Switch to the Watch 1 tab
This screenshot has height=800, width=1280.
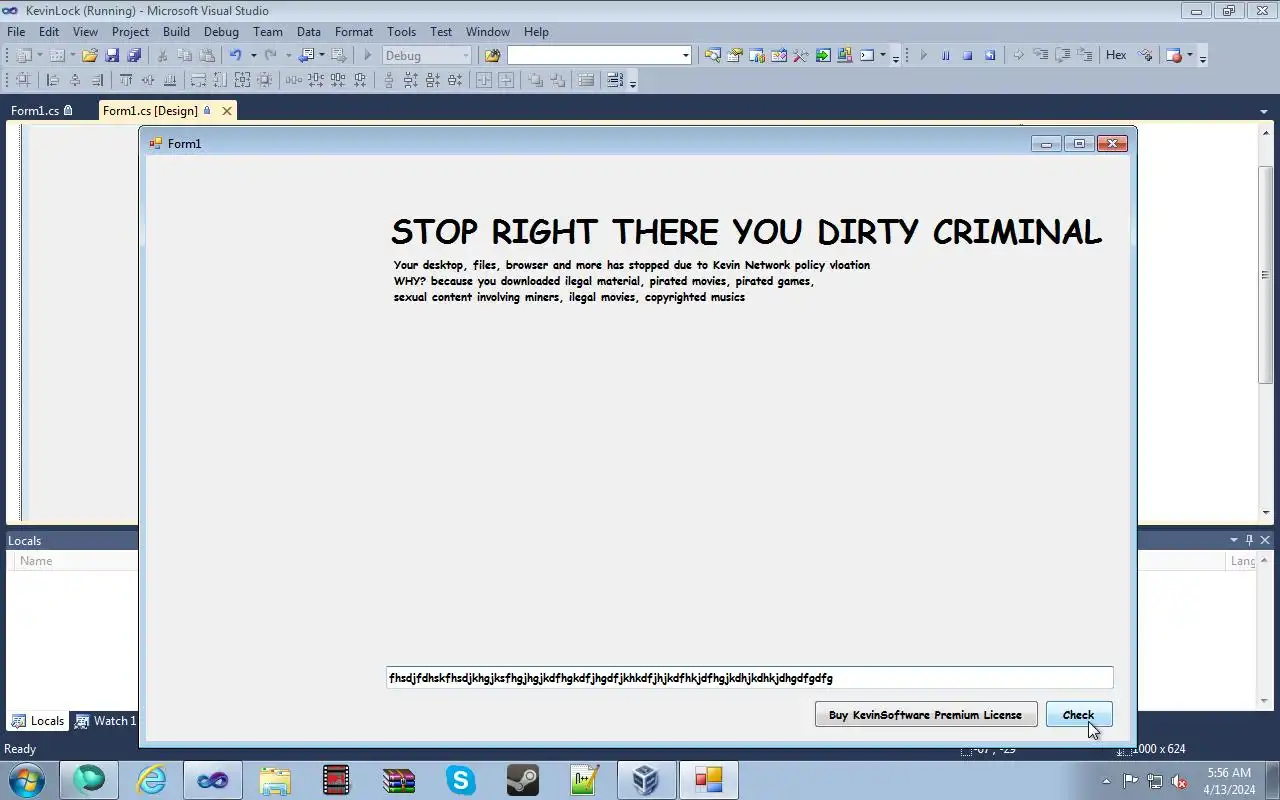point(107,720)
